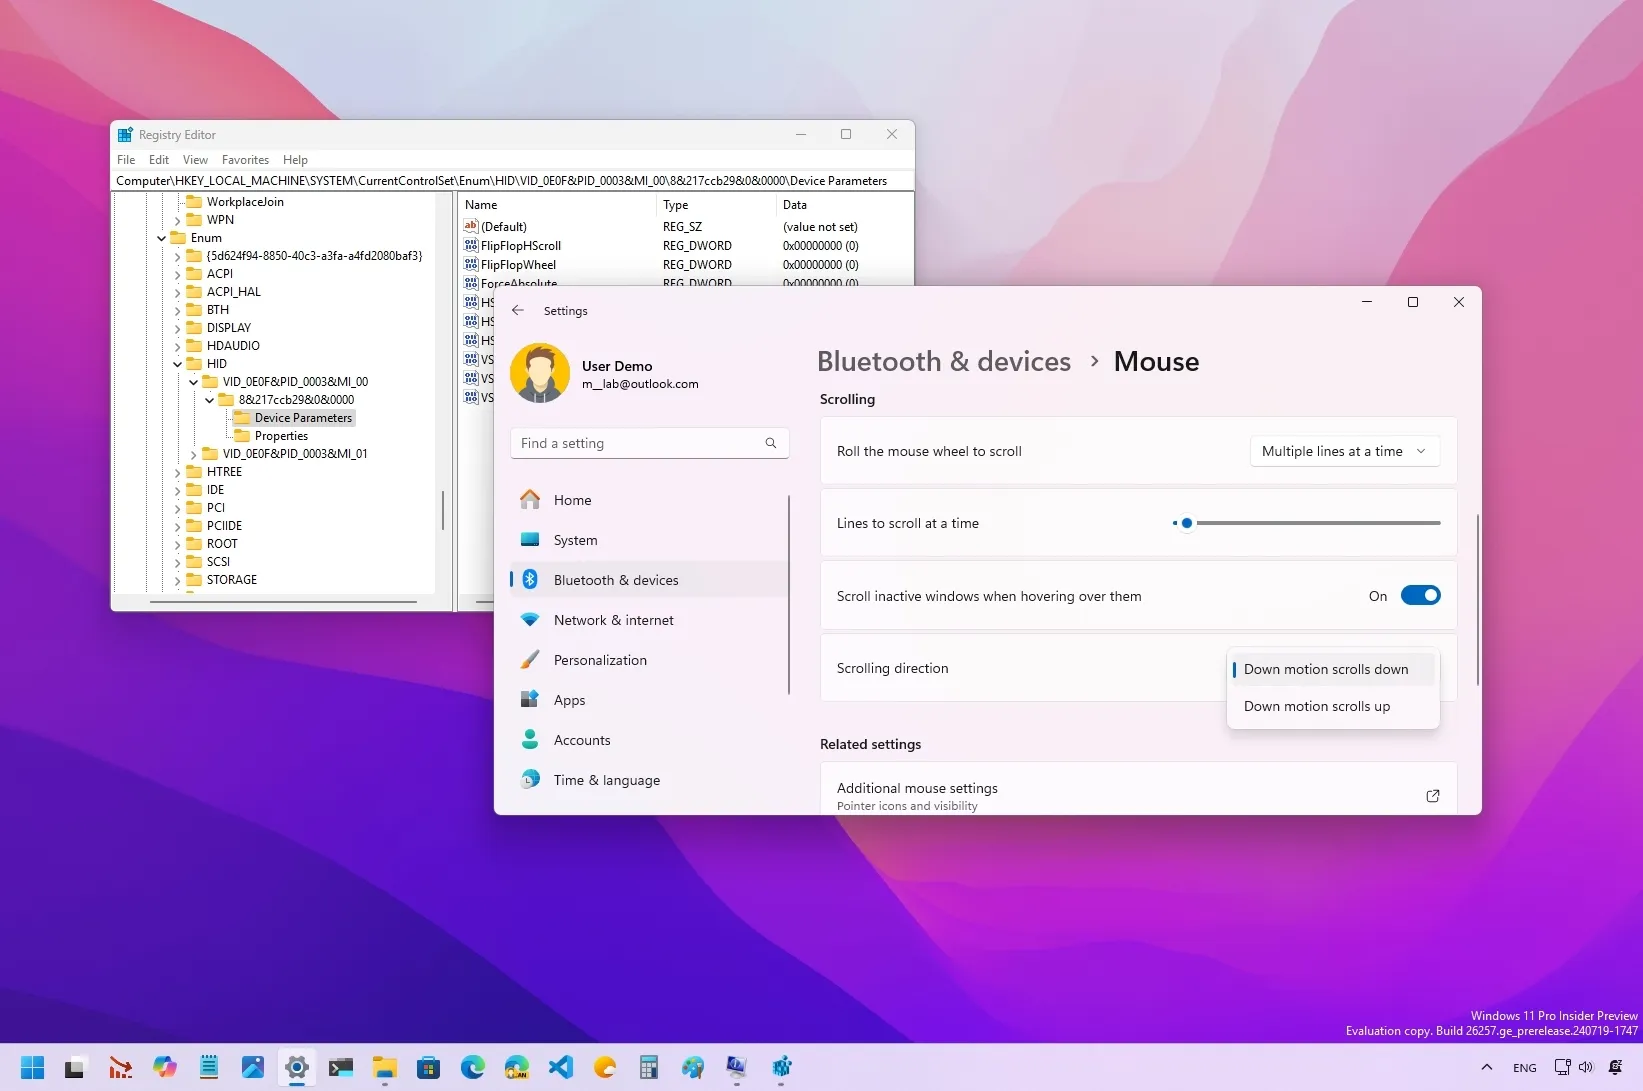Open Additional mouse settings external link icon
Image resolution: width=1643 pixels, height=1091 pixels.
(1432, 796)
